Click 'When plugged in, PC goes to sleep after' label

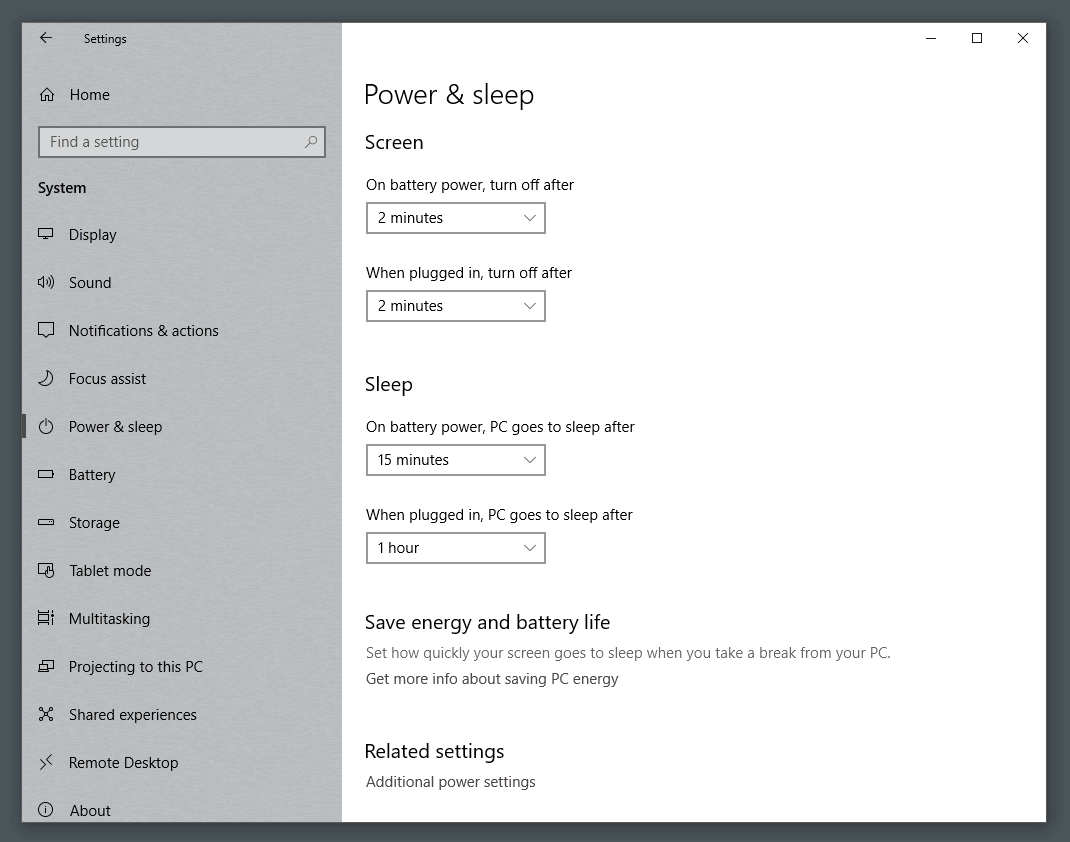499,515
